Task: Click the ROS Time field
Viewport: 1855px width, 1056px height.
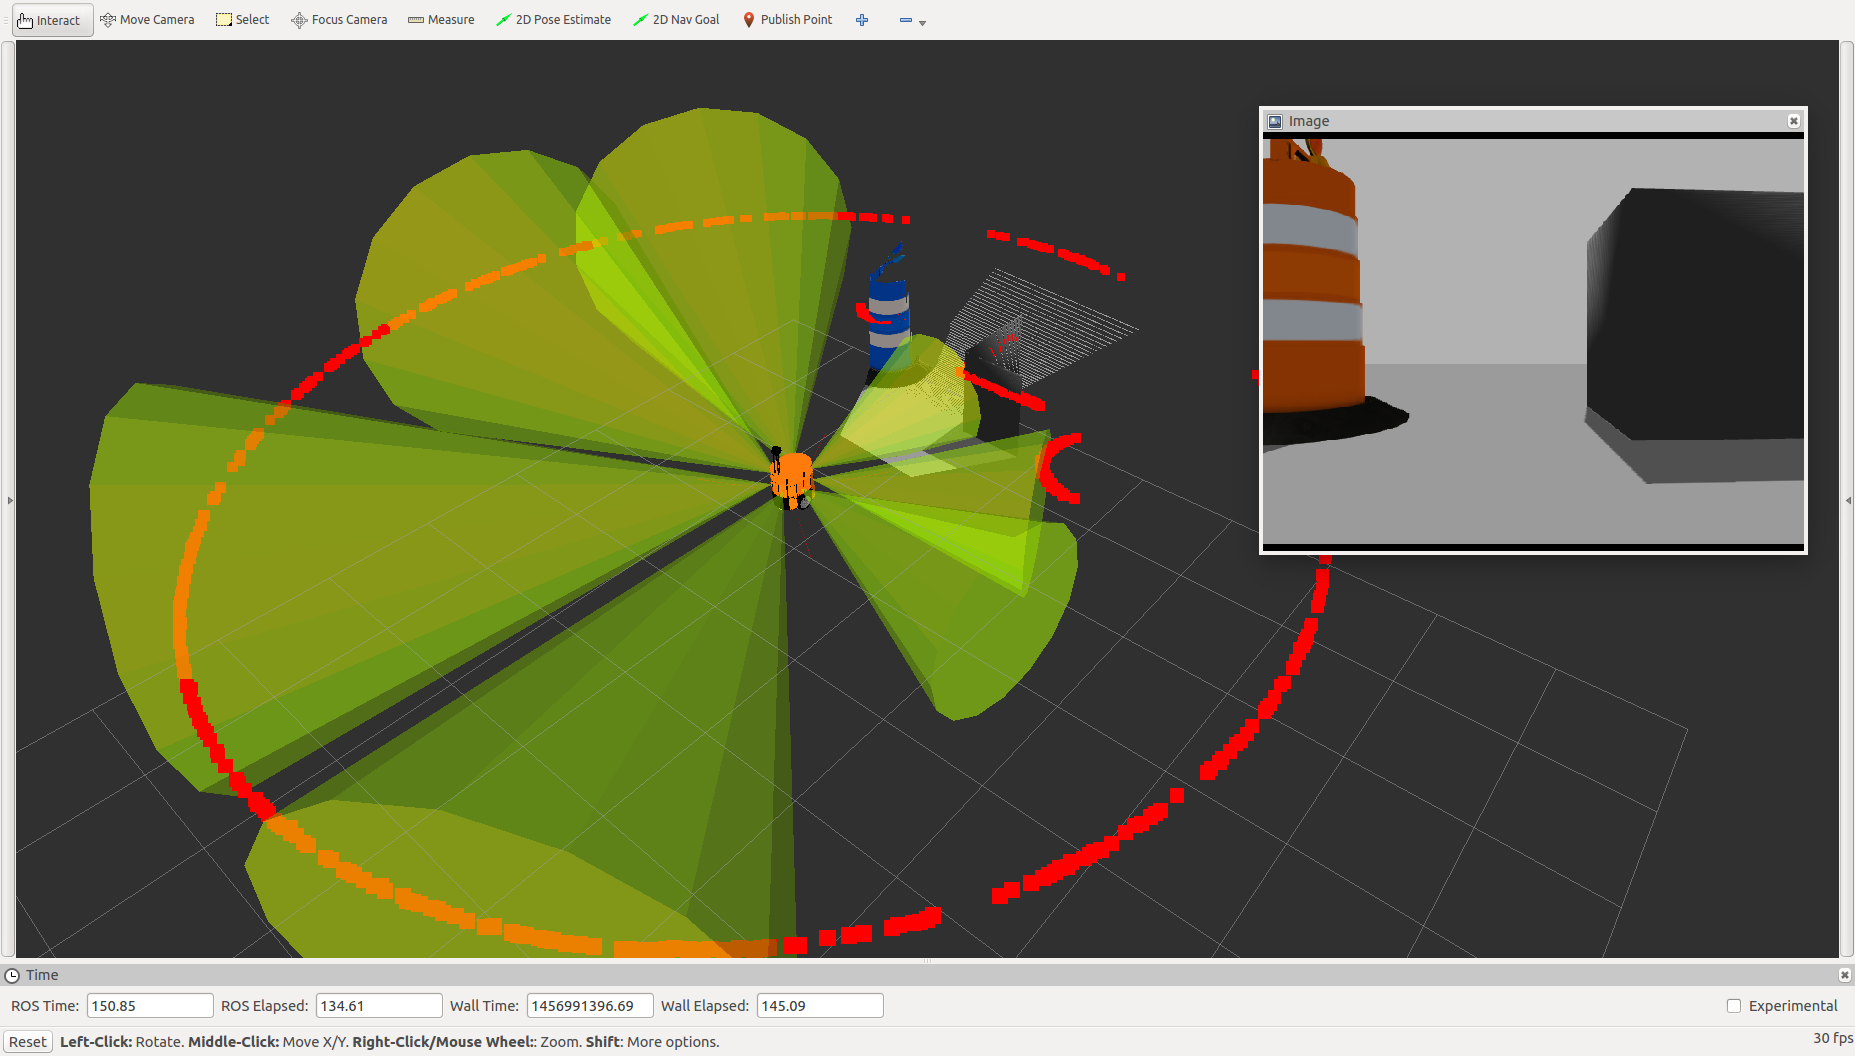Action: tap(150, 1006)
